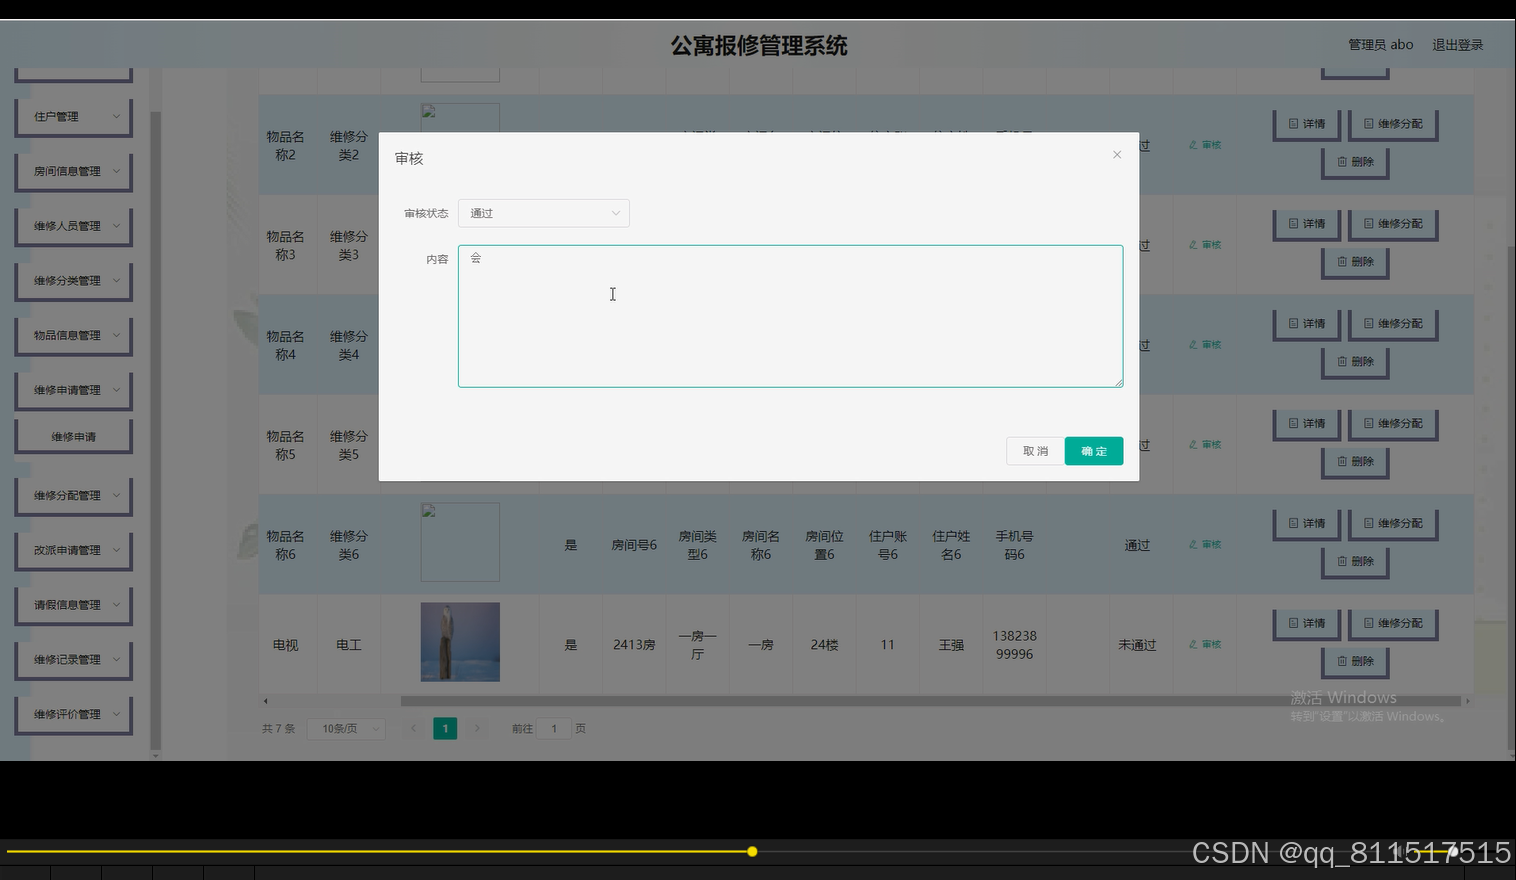
Task: Select 维修申请 in the sidebar menu
Action: point(73,435)
